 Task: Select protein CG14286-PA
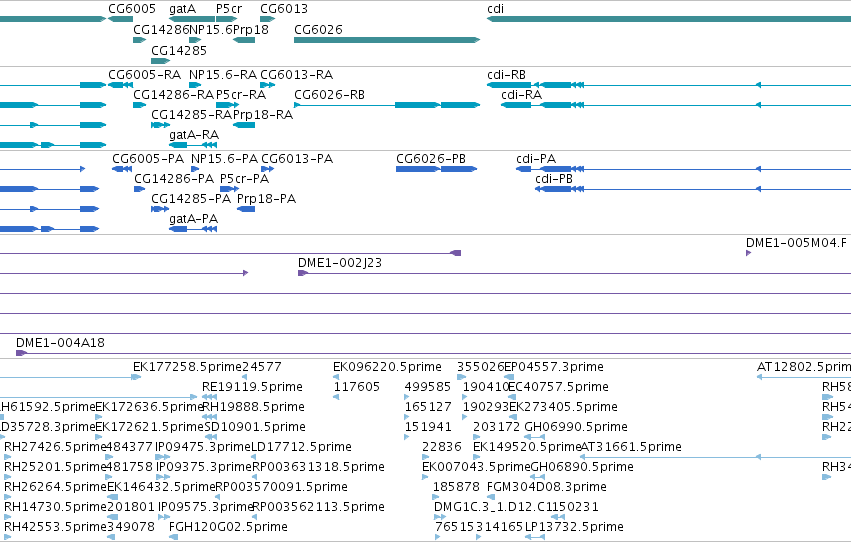pyautogui.click(x=139, y=189)
